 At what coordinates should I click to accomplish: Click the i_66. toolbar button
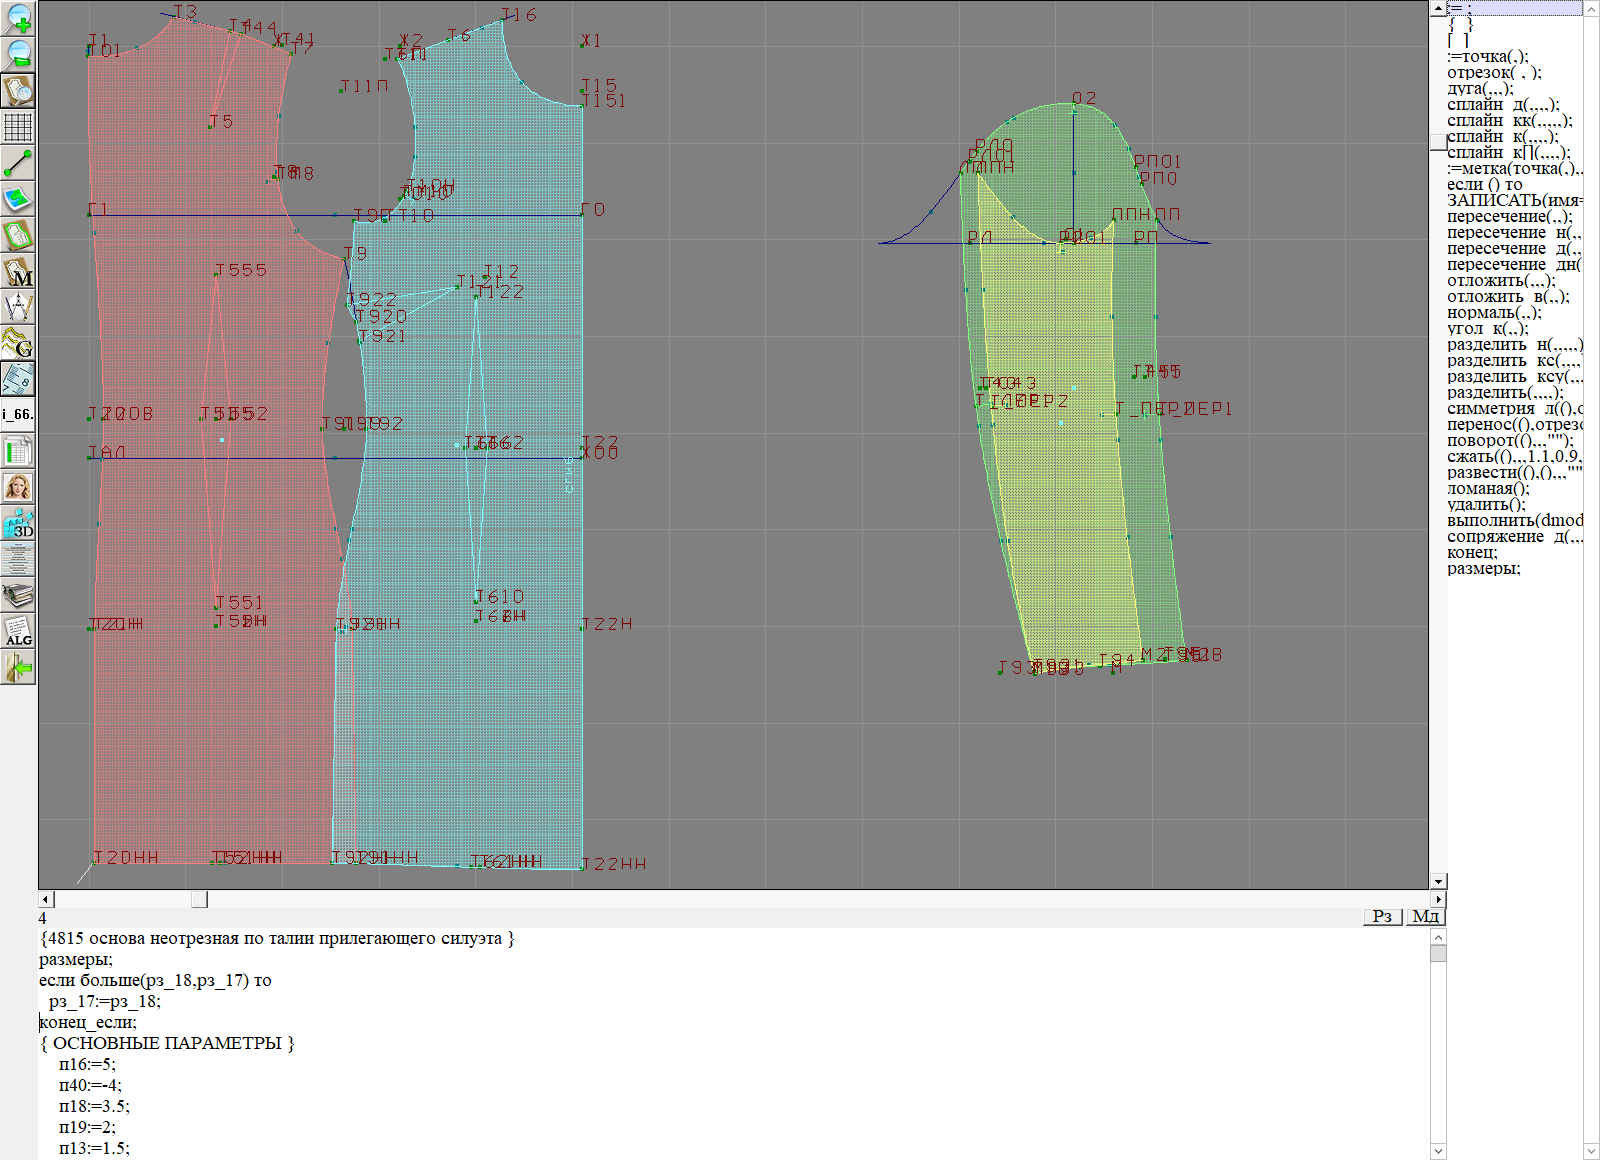point(18,414)
